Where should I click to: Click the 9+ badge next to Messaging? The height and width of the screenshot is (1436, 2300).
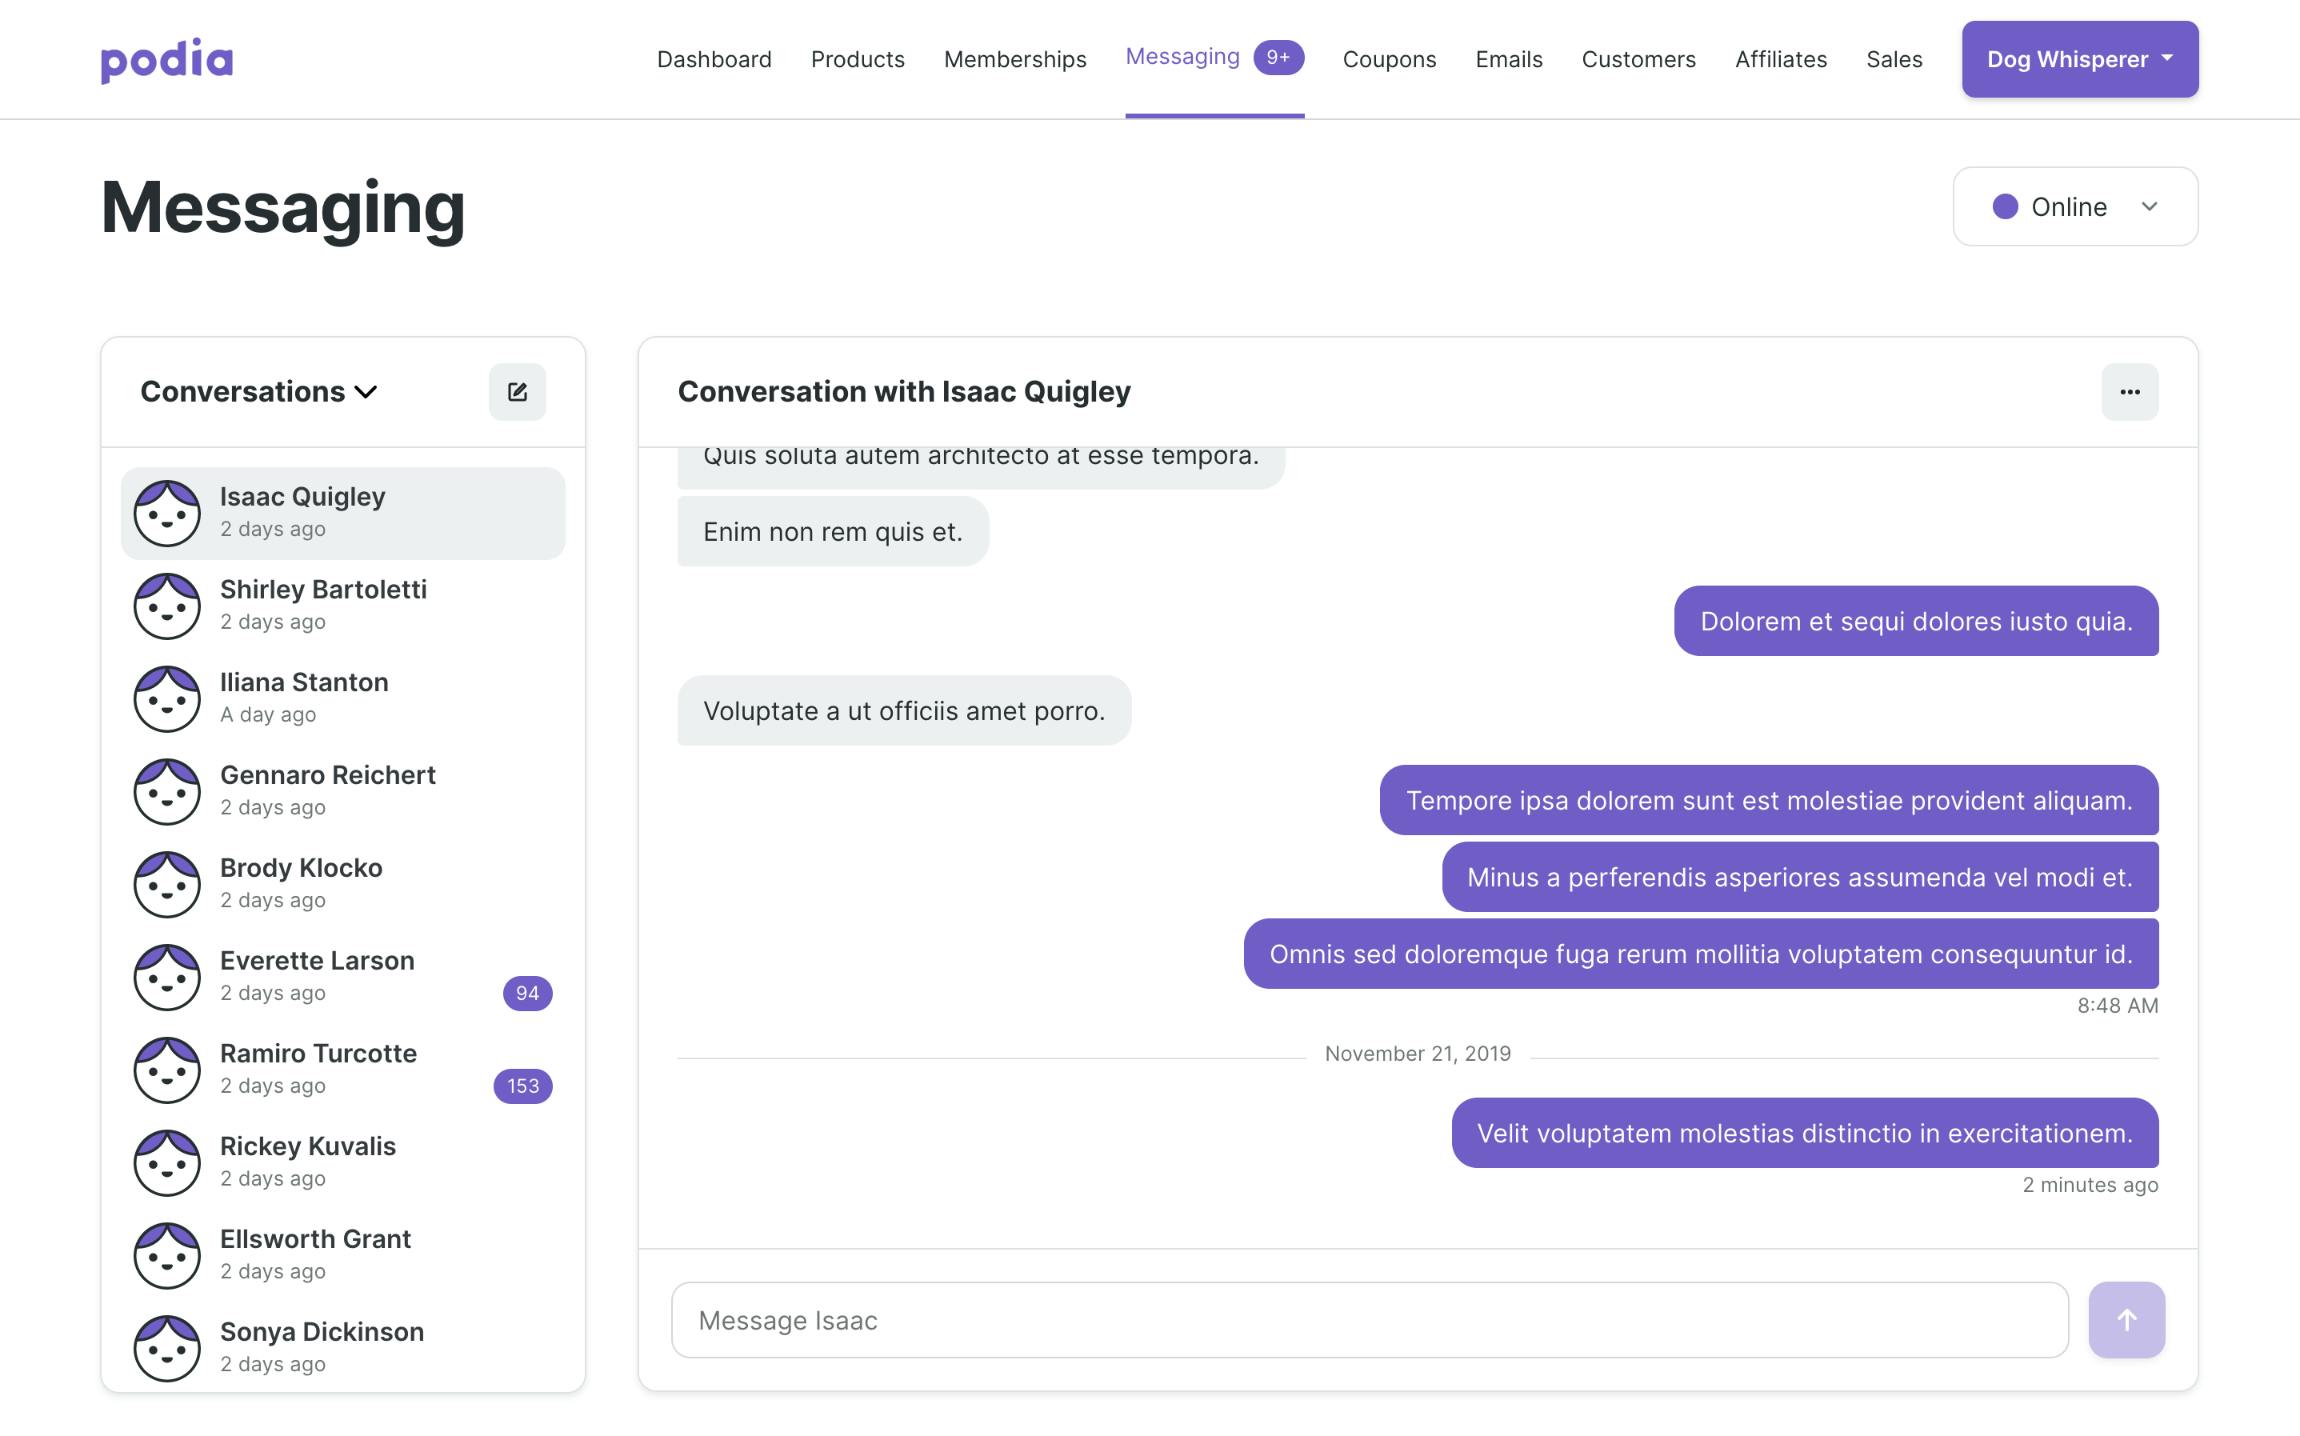point(1279,58)
